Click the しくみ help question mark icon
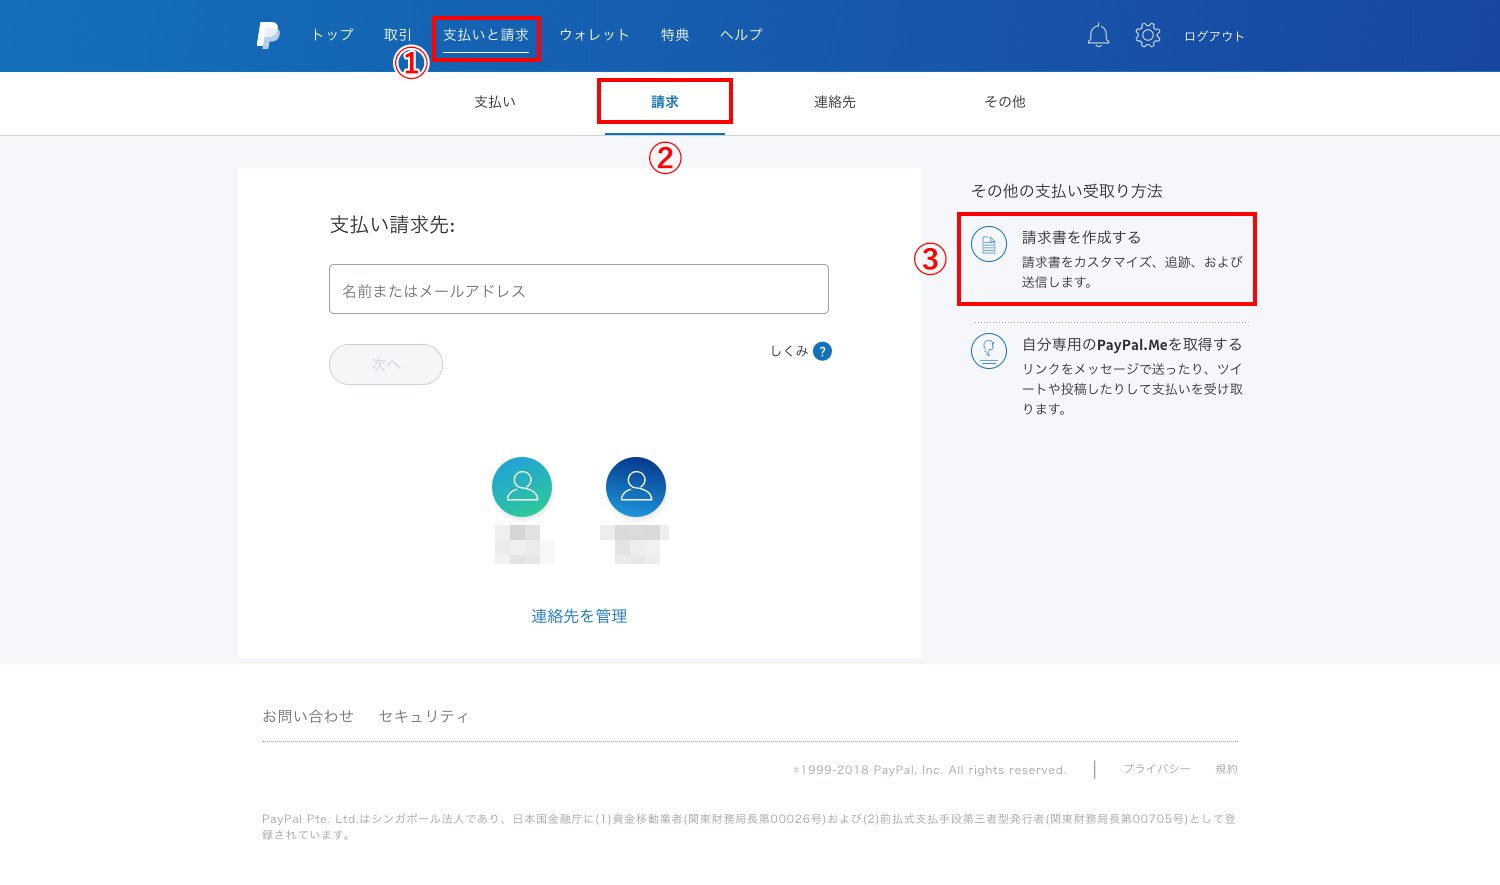 coord(822,351)
